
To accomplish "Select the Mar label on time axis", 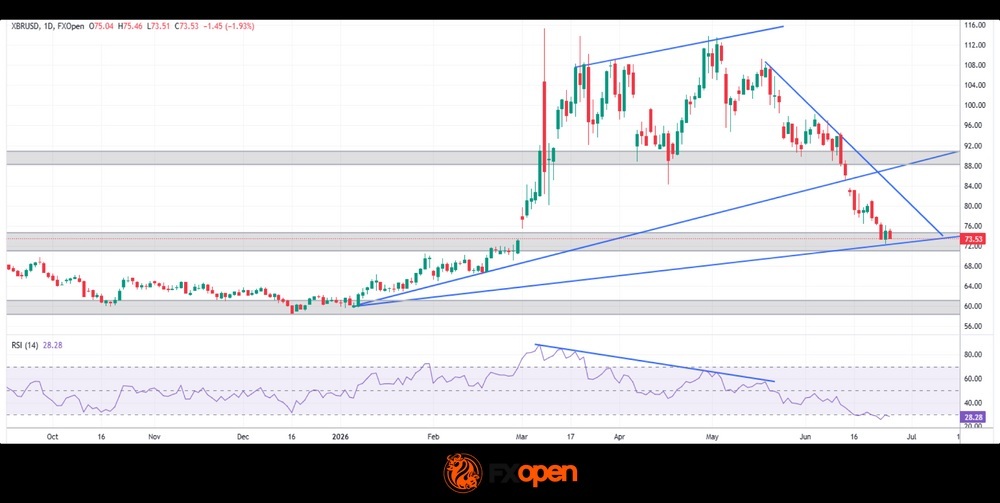I will [521, 437].
